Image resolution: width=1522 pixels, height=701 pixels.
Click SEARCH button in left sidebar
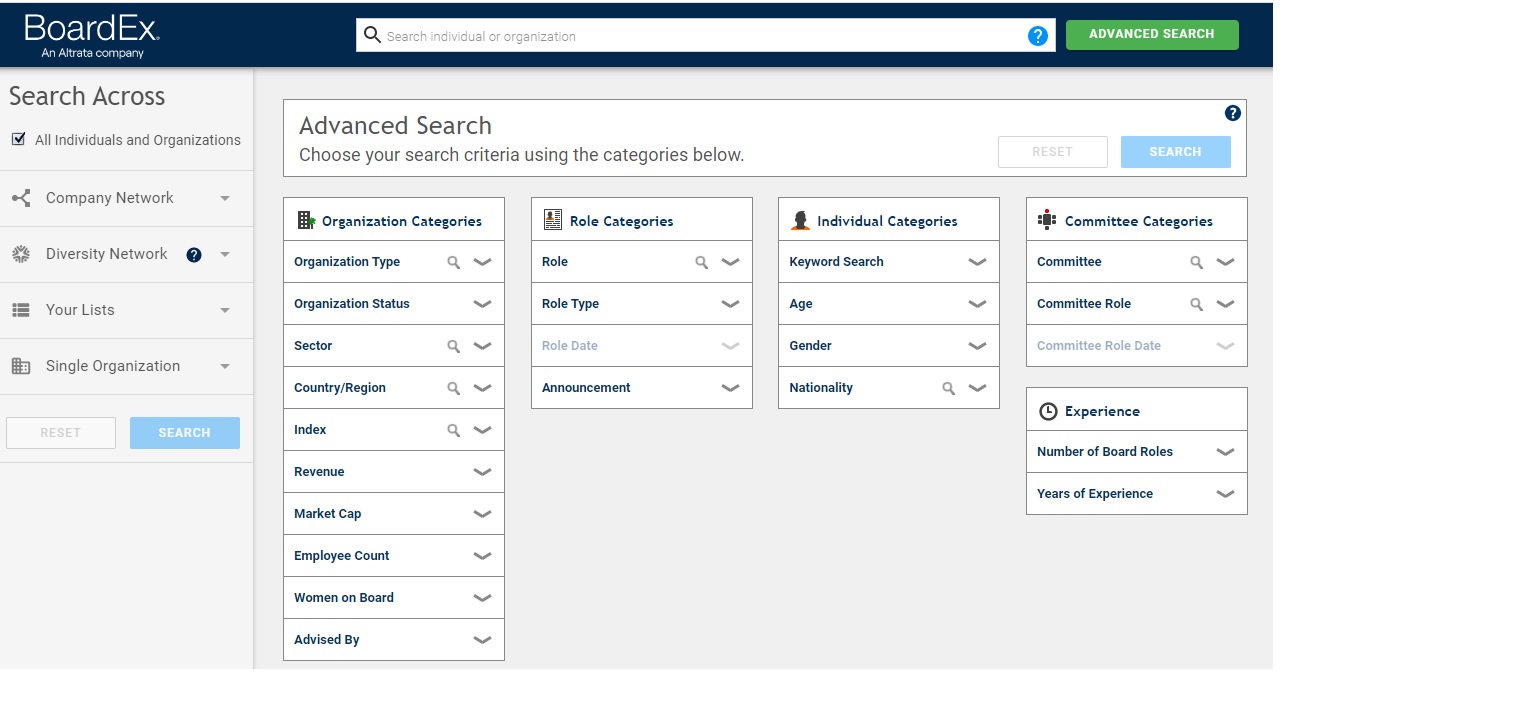click(185, 433)
